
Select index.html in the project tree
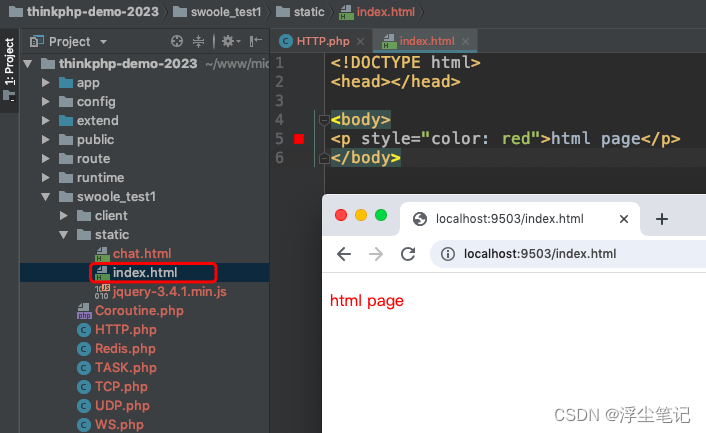click(136, 272)
